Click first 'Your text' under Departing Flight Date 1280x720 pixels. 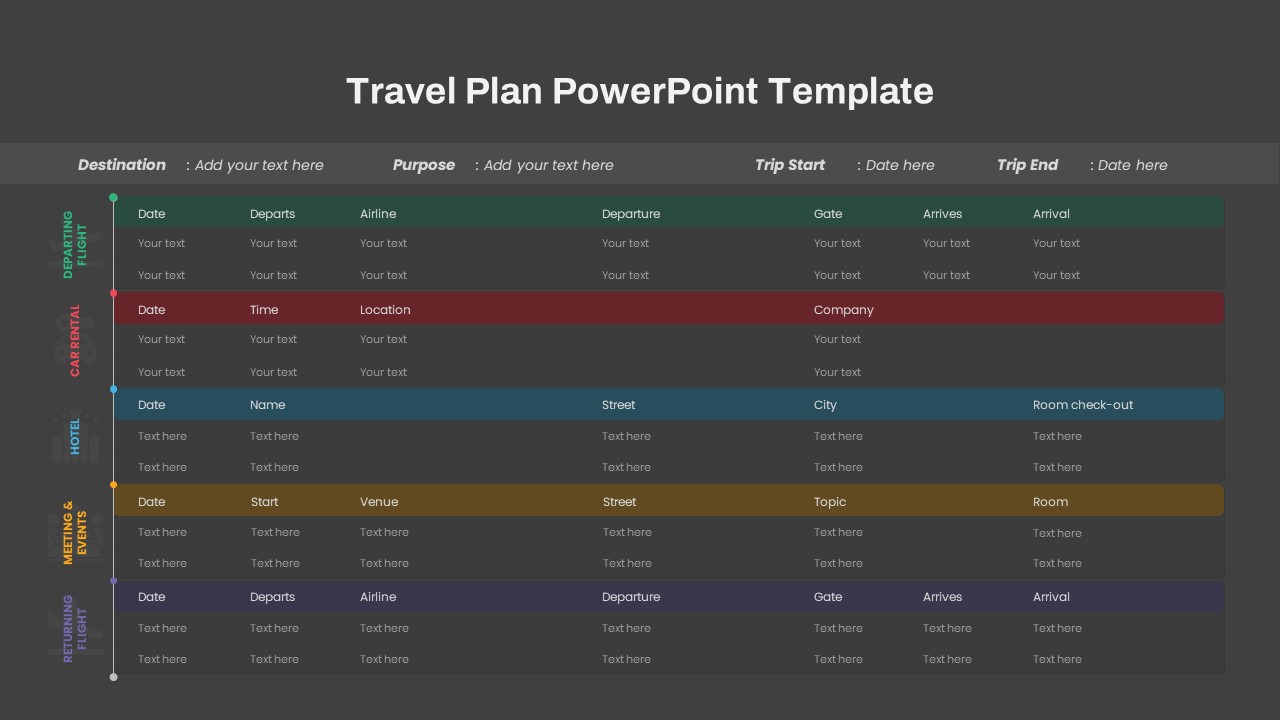tap(161, 243)
